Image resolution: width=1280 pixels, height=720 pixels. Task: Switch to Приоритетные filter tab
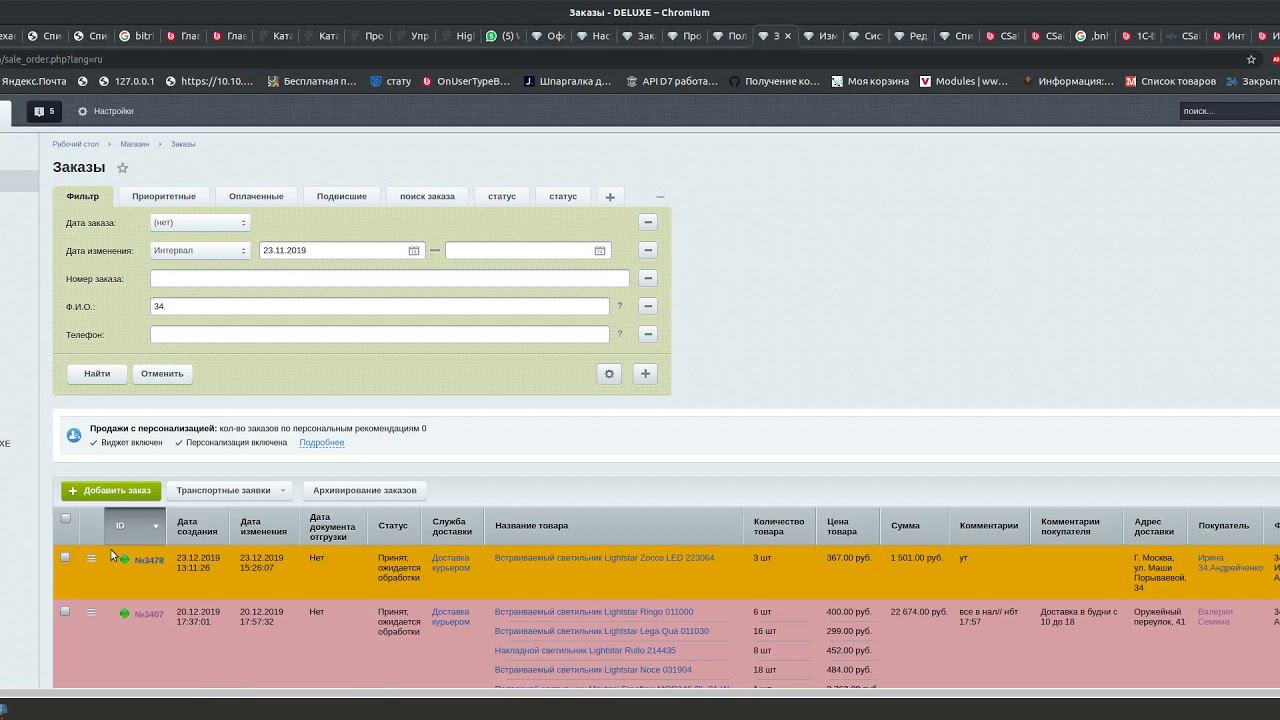coord(164,197)
